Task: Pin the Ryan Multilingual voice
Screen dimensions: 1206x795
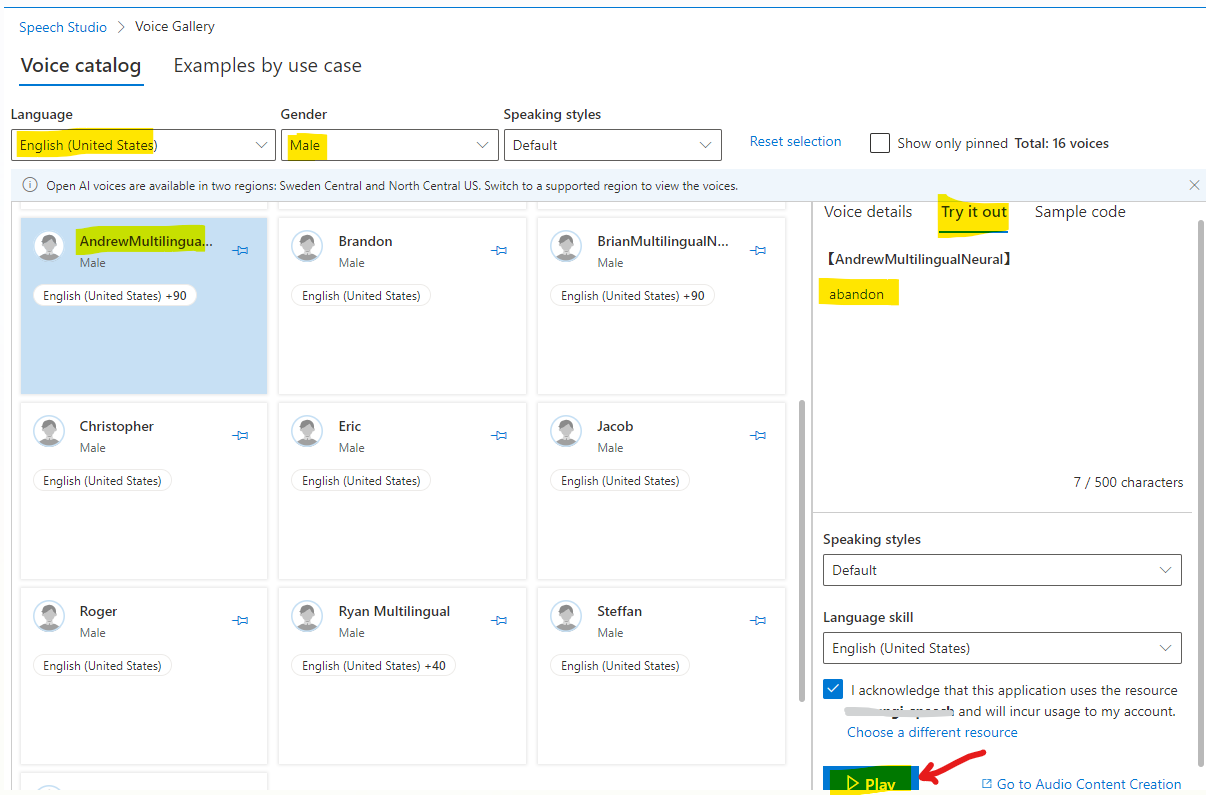Action: [x=499, y=620]
